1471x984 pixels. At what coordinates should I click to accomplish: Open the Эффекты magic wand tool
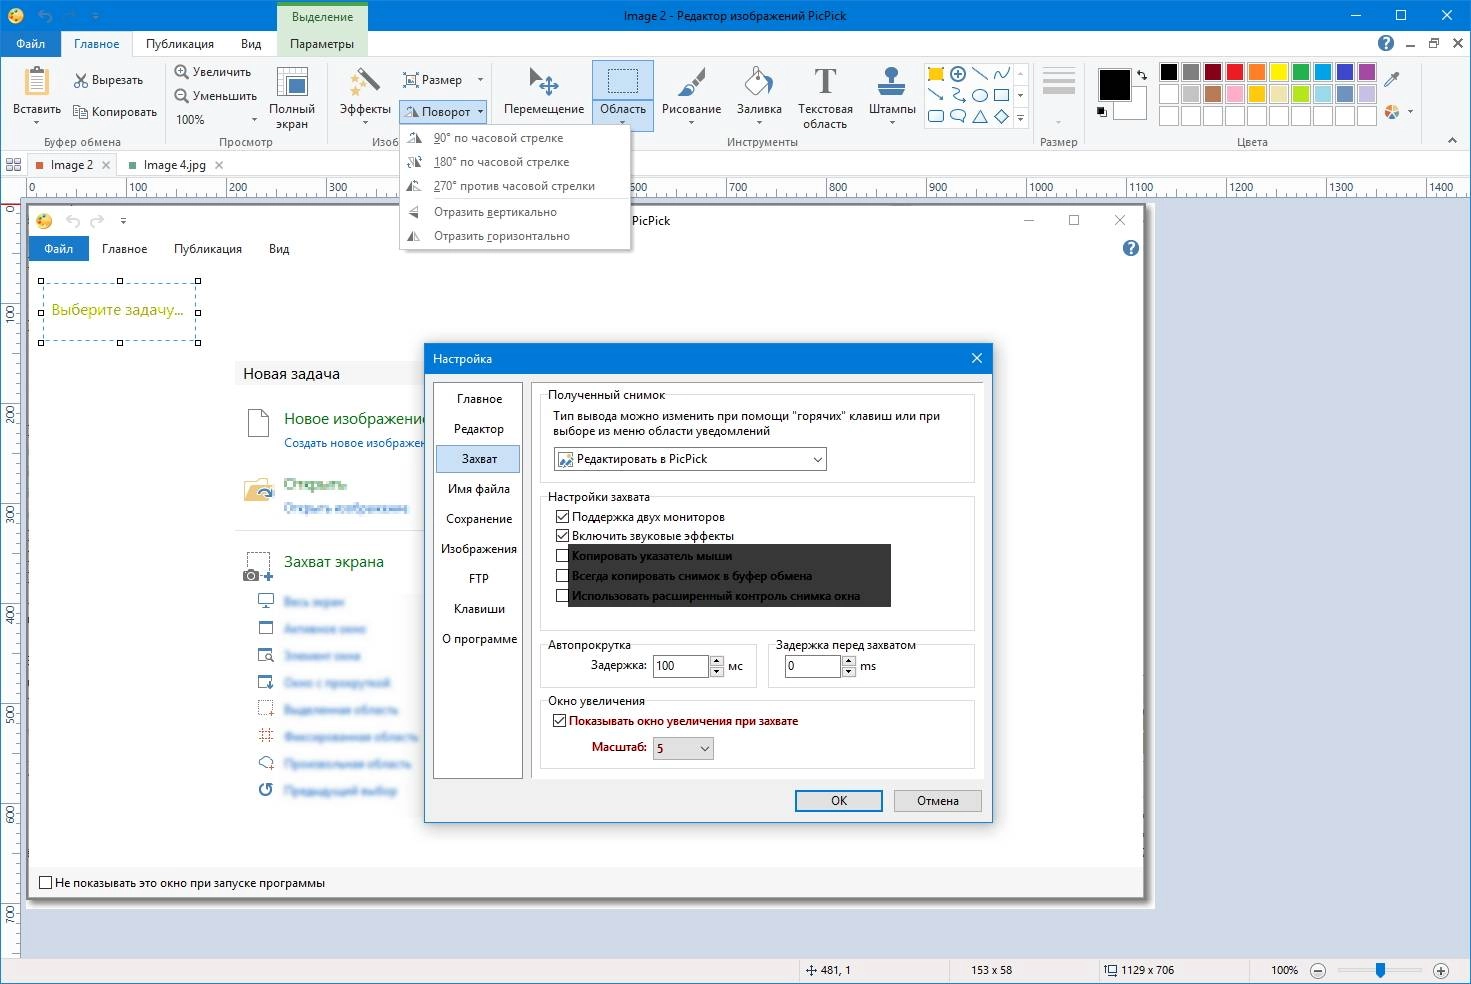[365, 82]
